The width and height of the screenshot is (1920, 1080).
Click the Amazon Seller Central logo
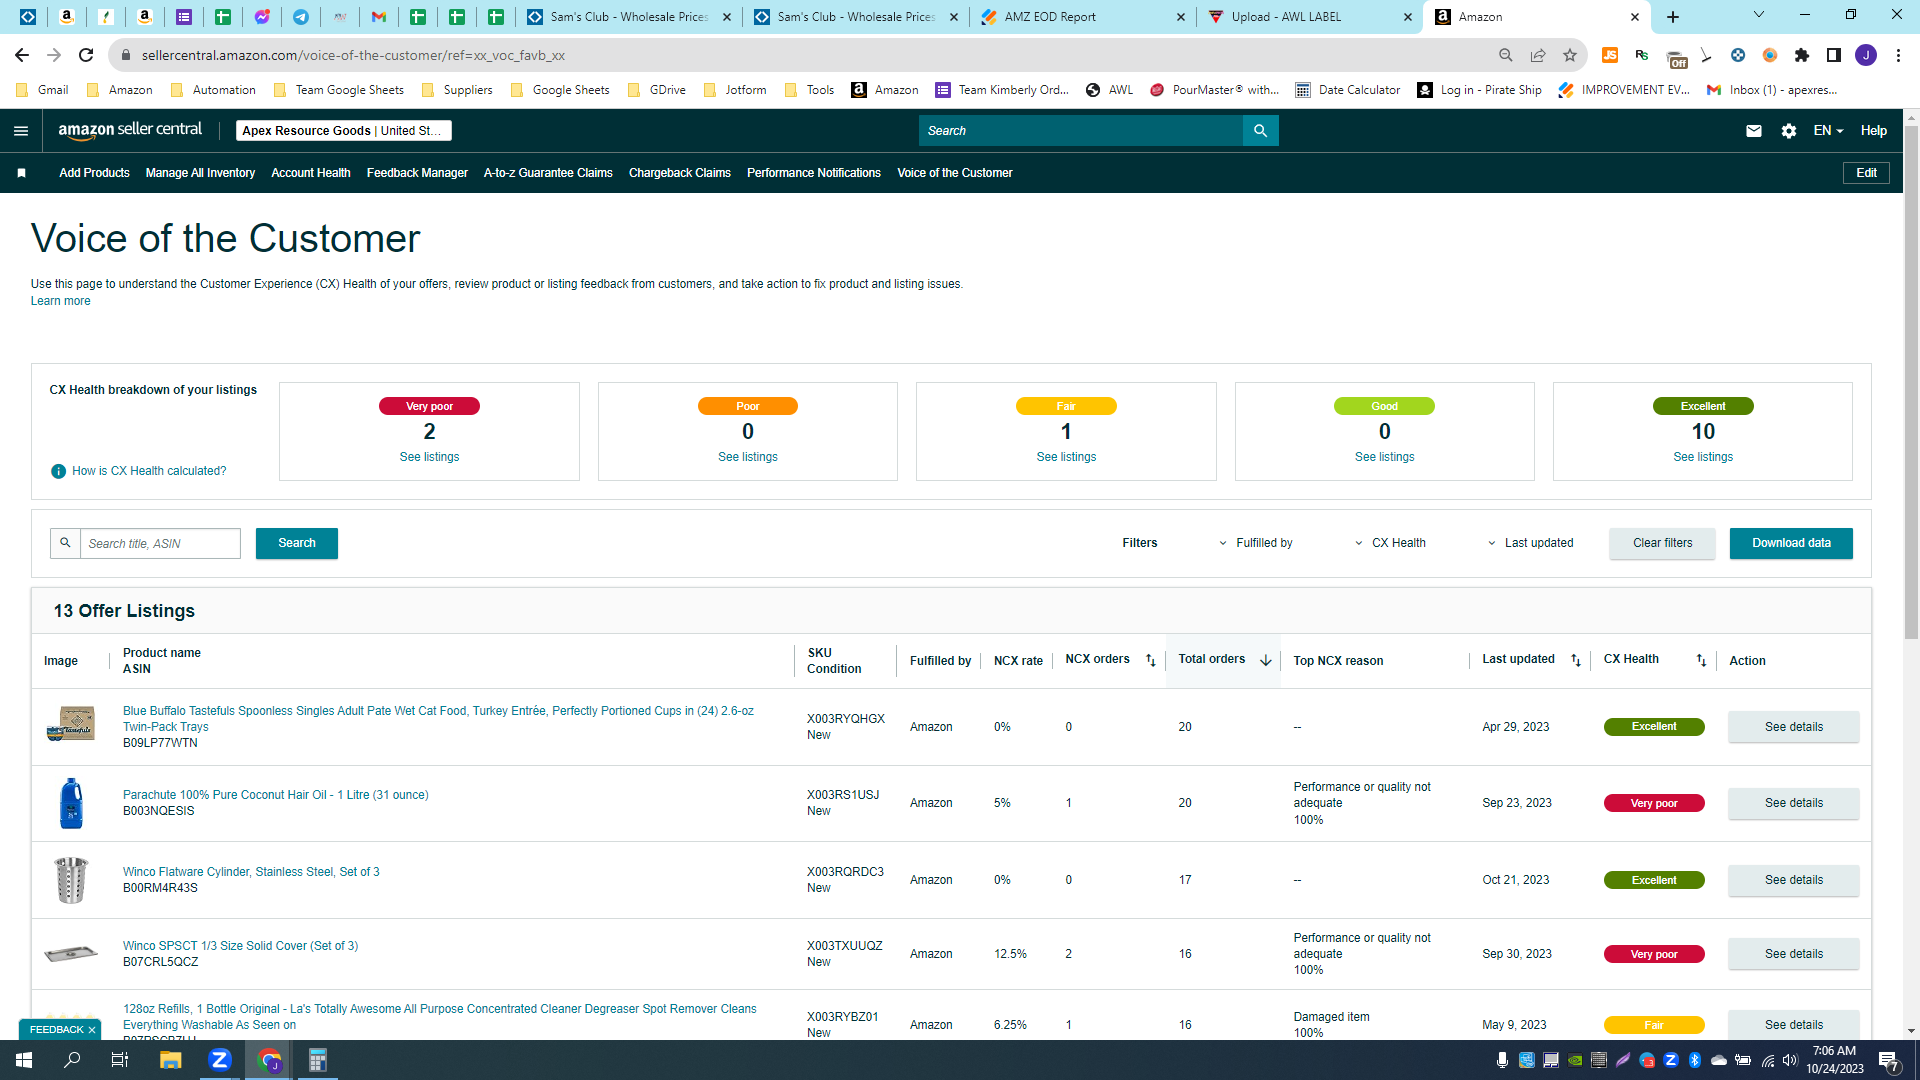130,130
